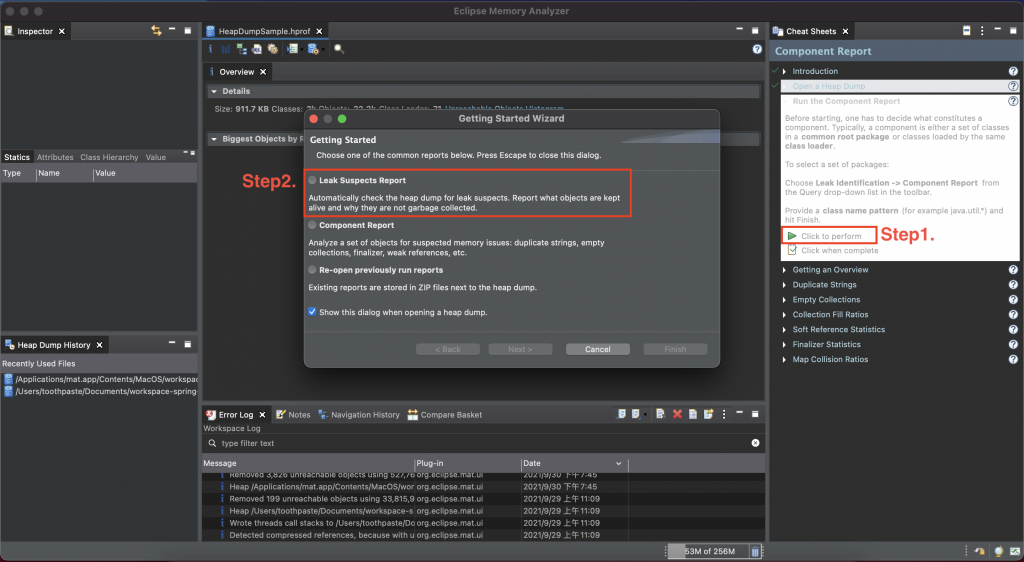Screen dimensions: 1024x562
Task: Click the Run Expert System Test report icon
Action: point(293,49)
